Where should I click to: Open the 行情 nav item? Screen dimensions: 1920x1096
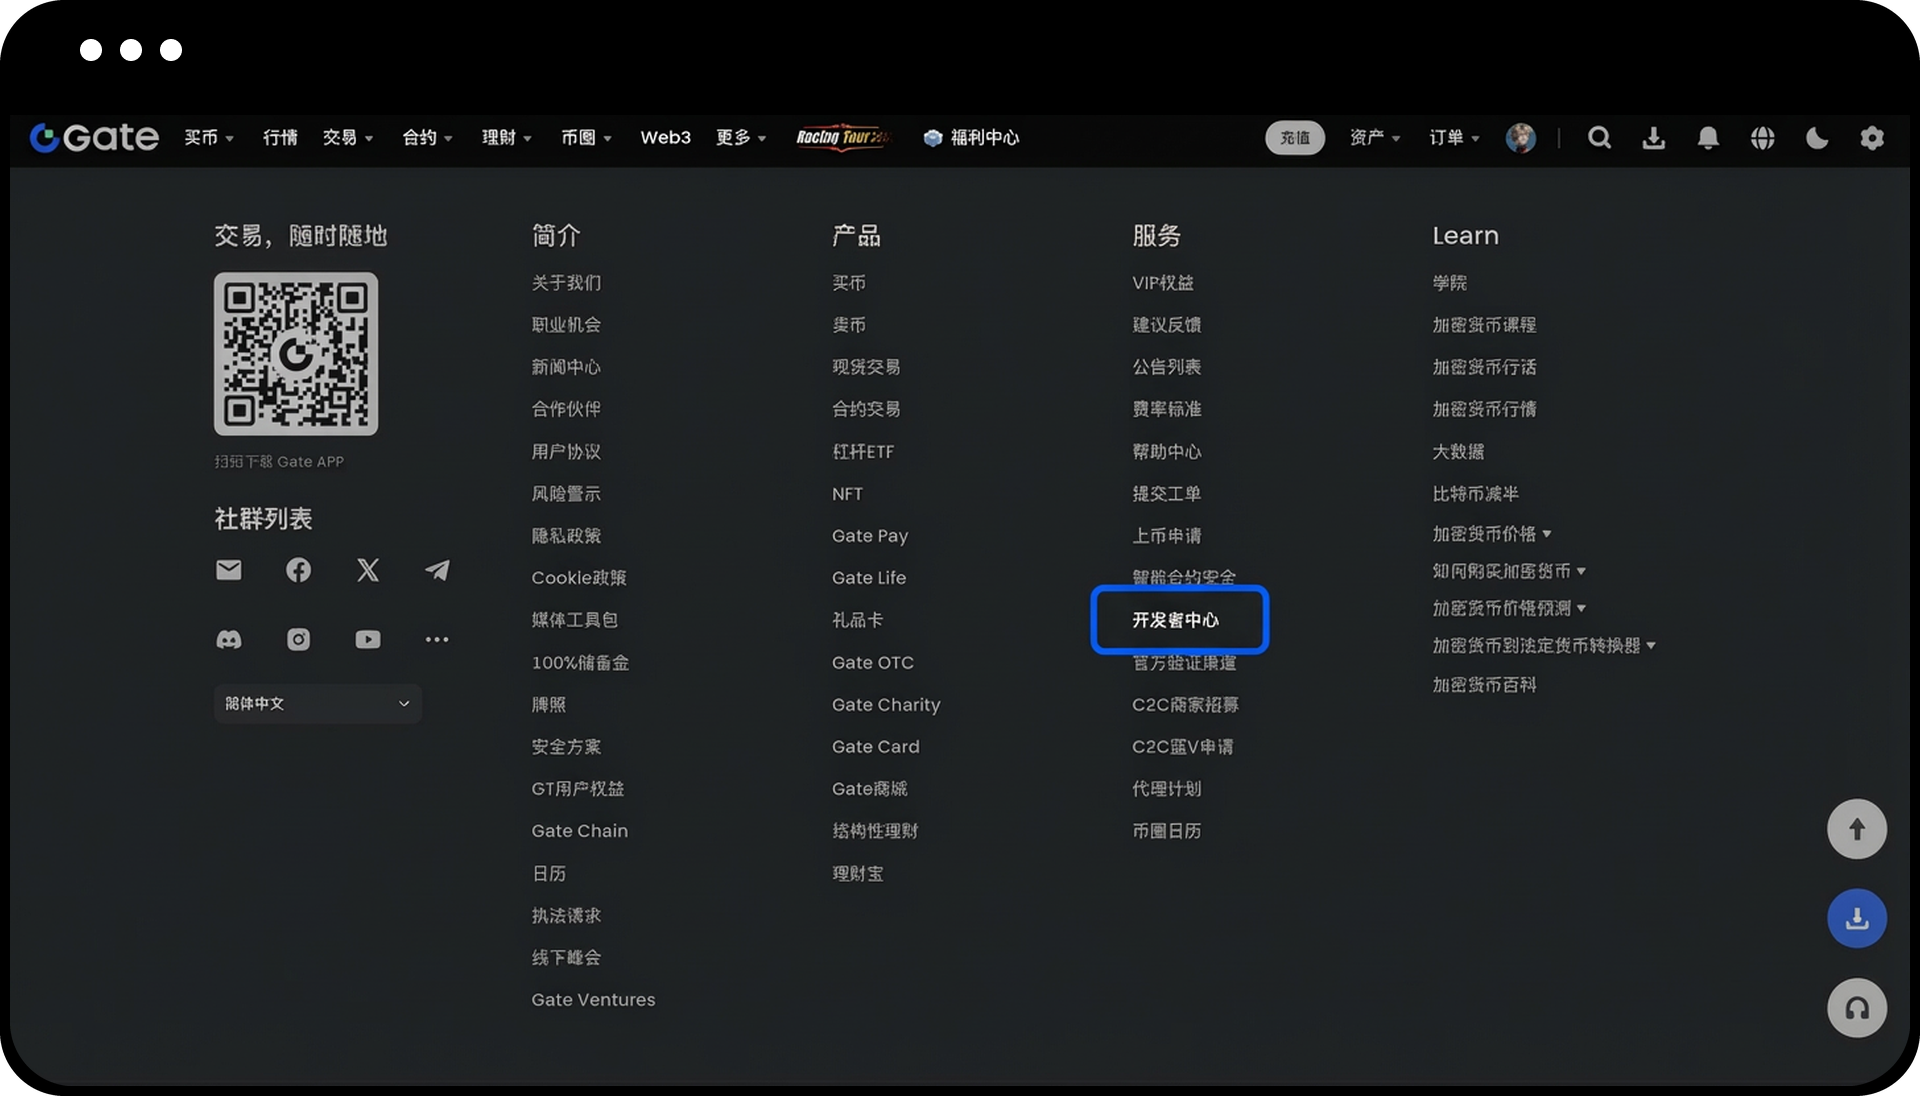tap(280, 138)
